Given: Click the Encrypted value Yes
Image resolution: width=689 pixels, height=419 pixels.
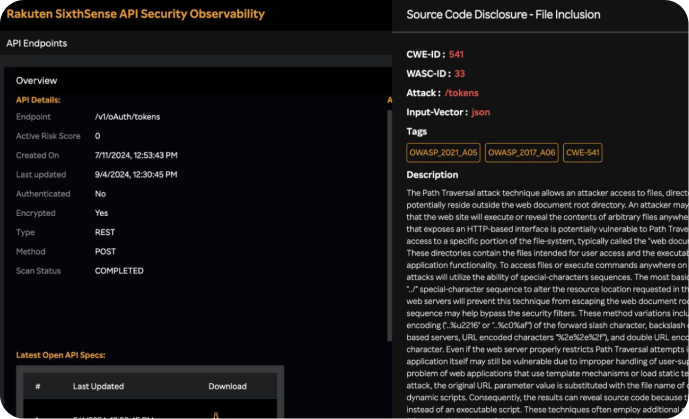Looking at the screenshot, I should pos(102,213).
